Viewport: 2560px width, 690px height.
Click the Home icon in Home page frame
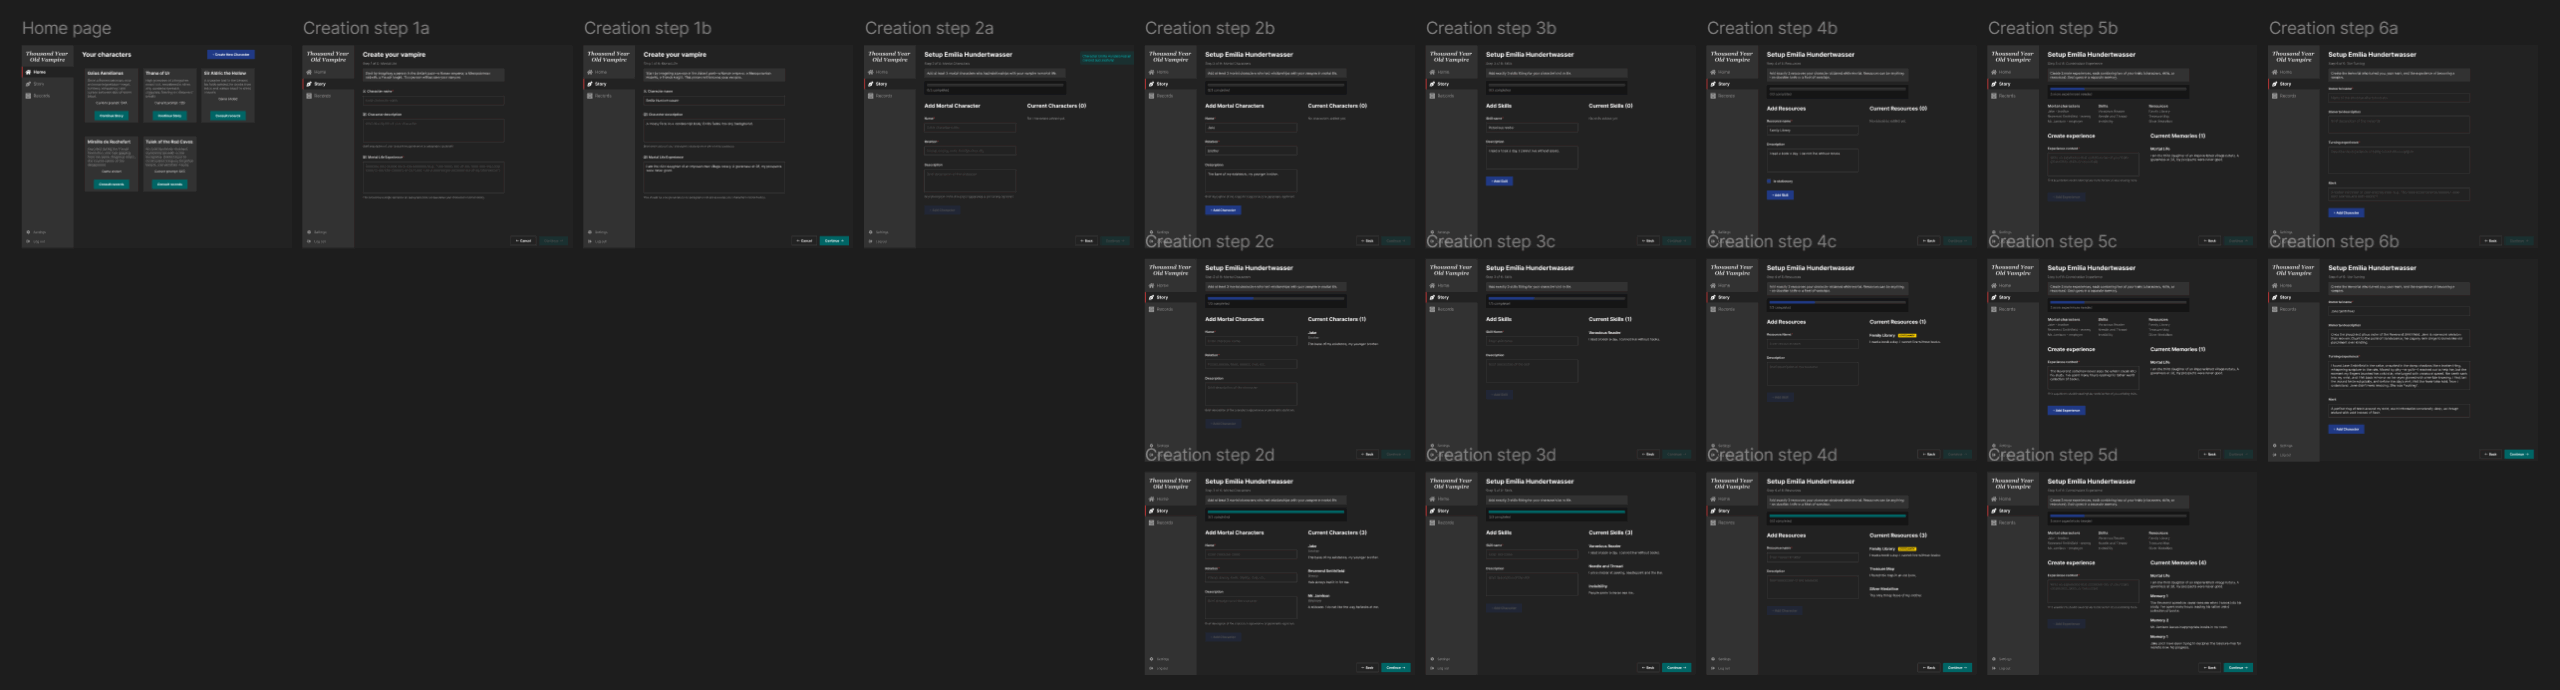[x=29, y=72]
